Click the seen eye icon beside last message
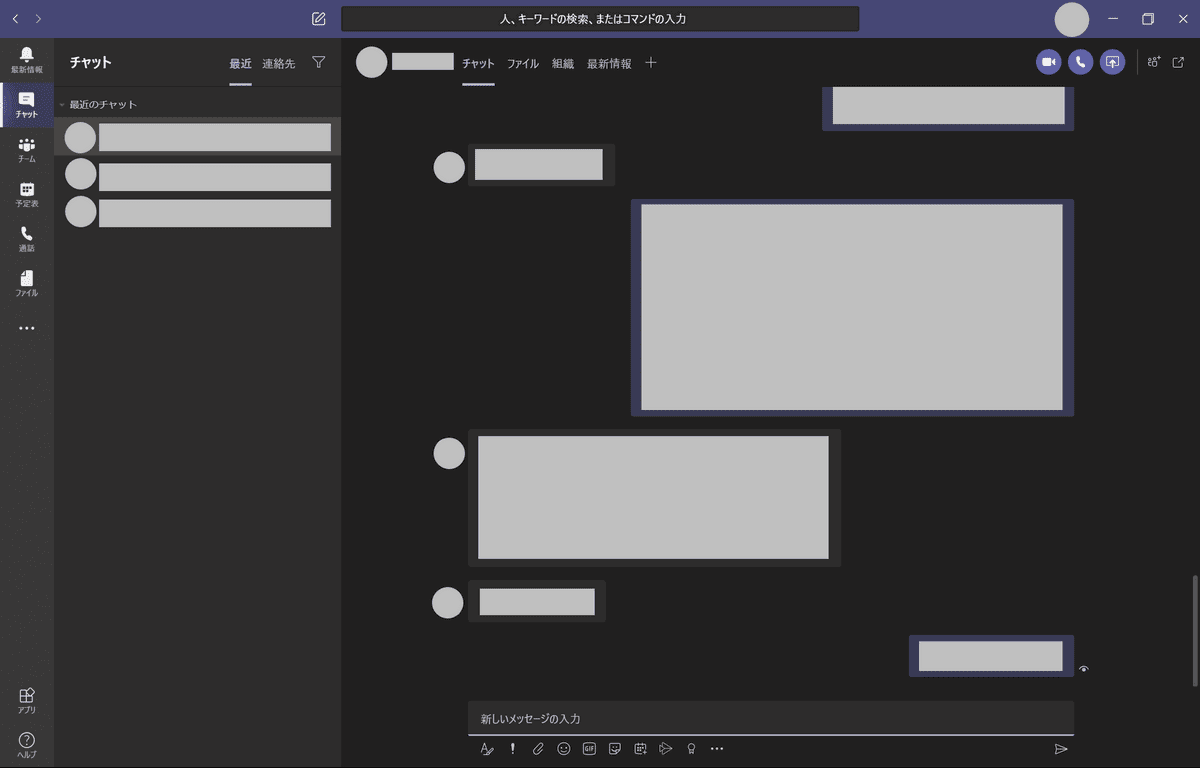Viewport: 1200px width, 768px height. tap(1084, 669)
